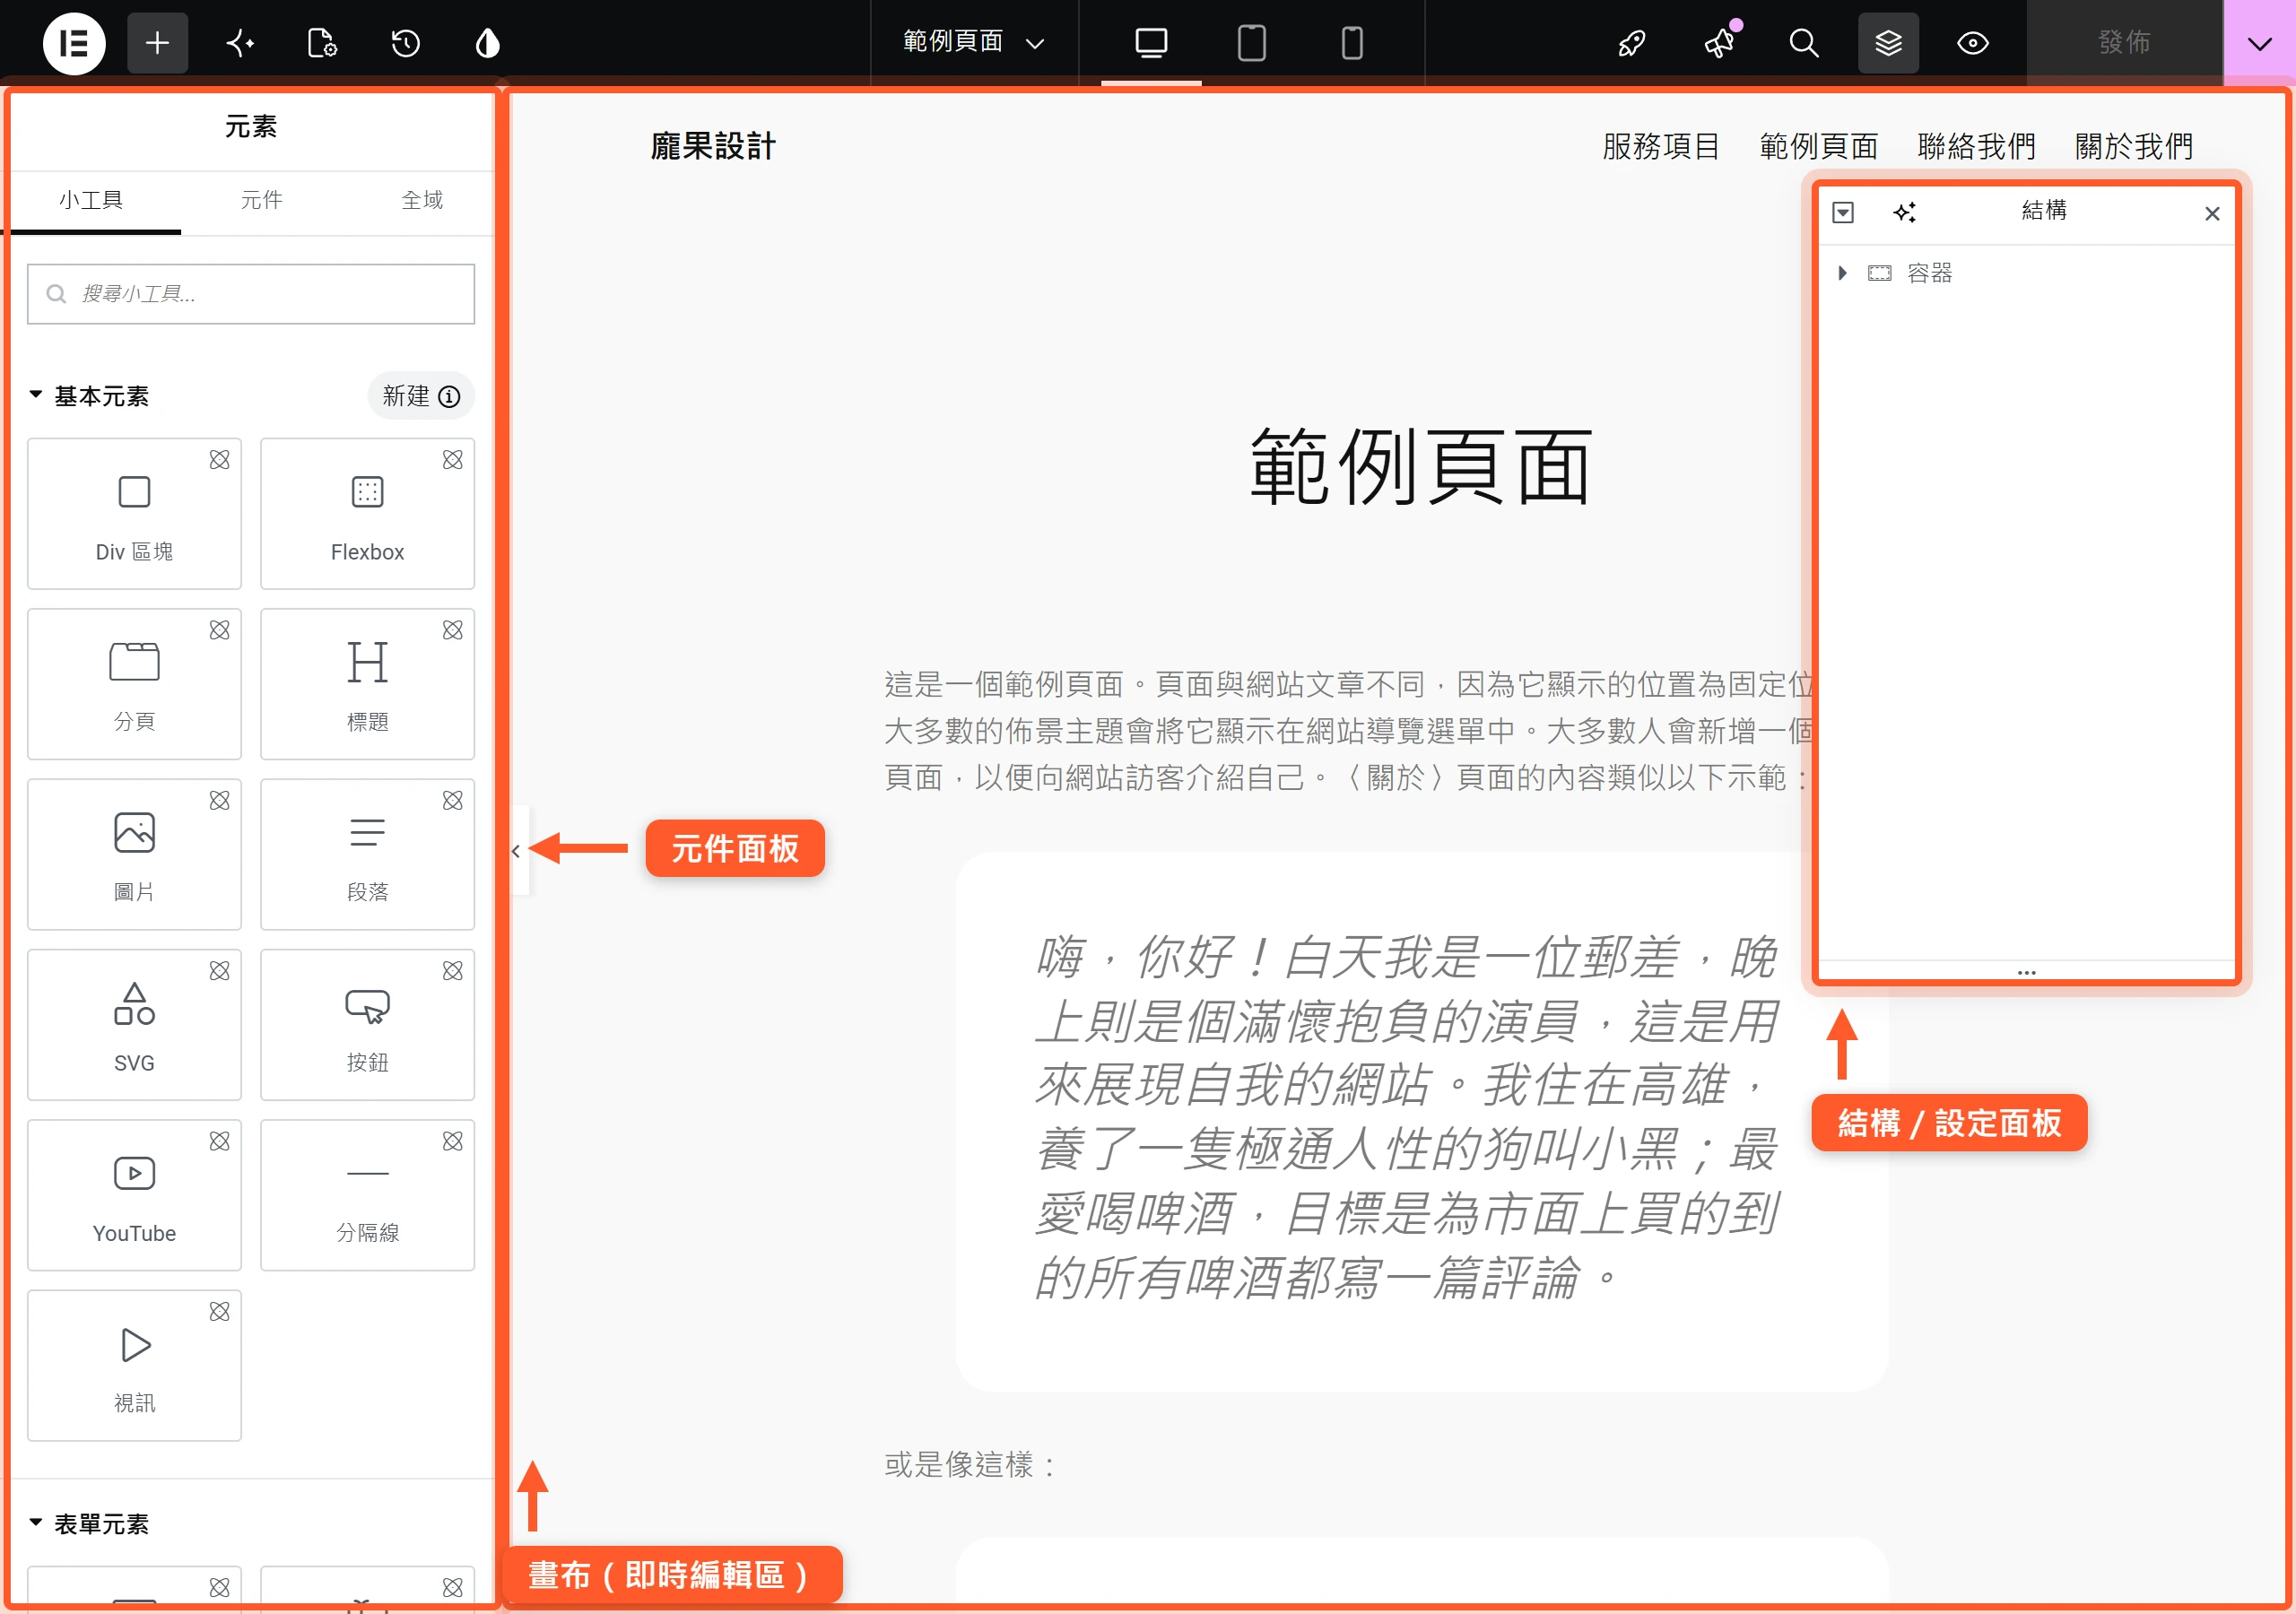This screenshot has height=1614, width=2296.
Task: Select the Div 區塊 widget
Action: coord(134,514)
